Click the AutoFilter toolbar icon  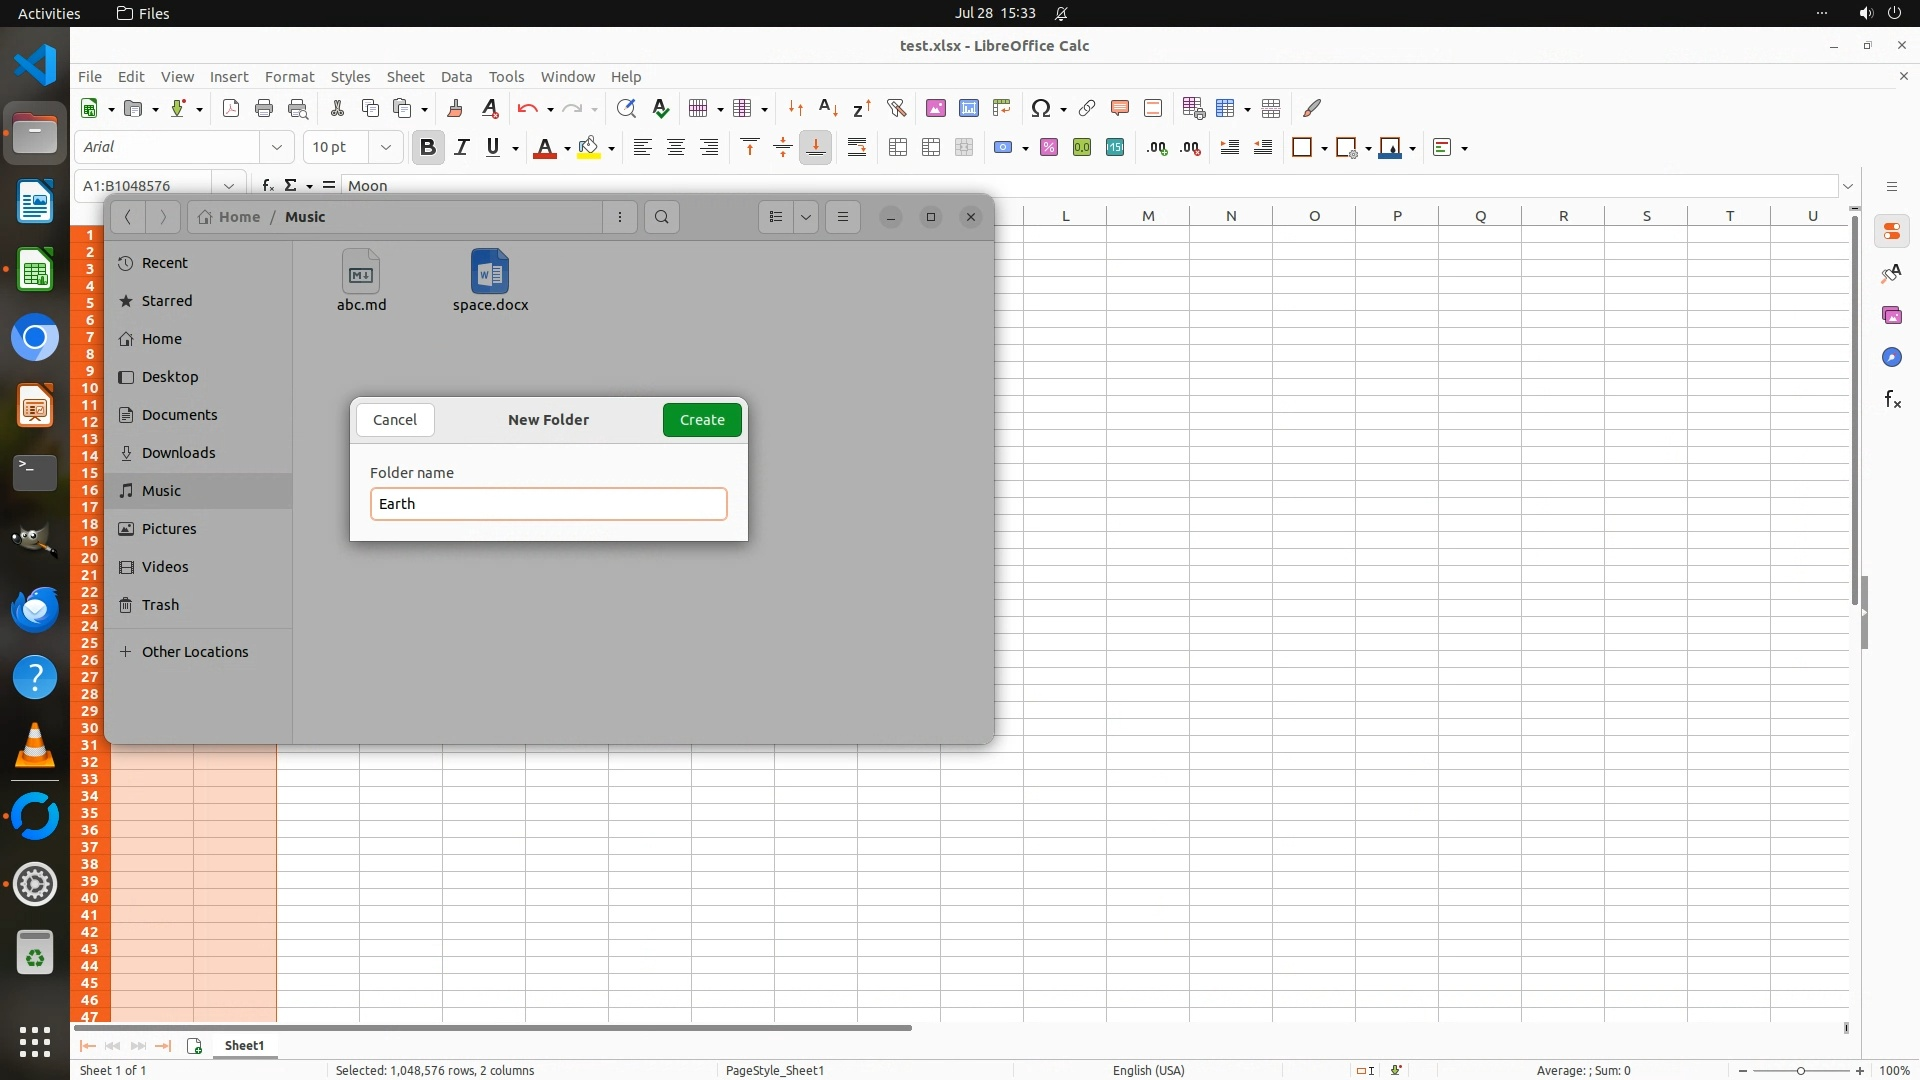tap(896, 108)
